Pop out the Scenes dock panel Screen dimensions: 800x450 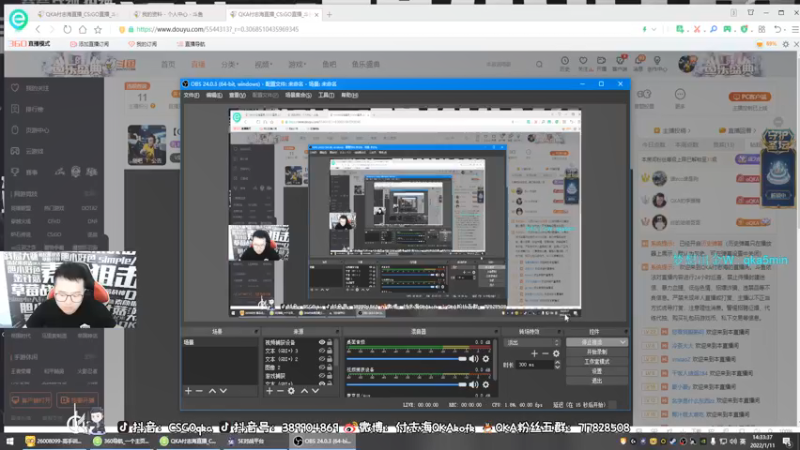pos(256,332)
